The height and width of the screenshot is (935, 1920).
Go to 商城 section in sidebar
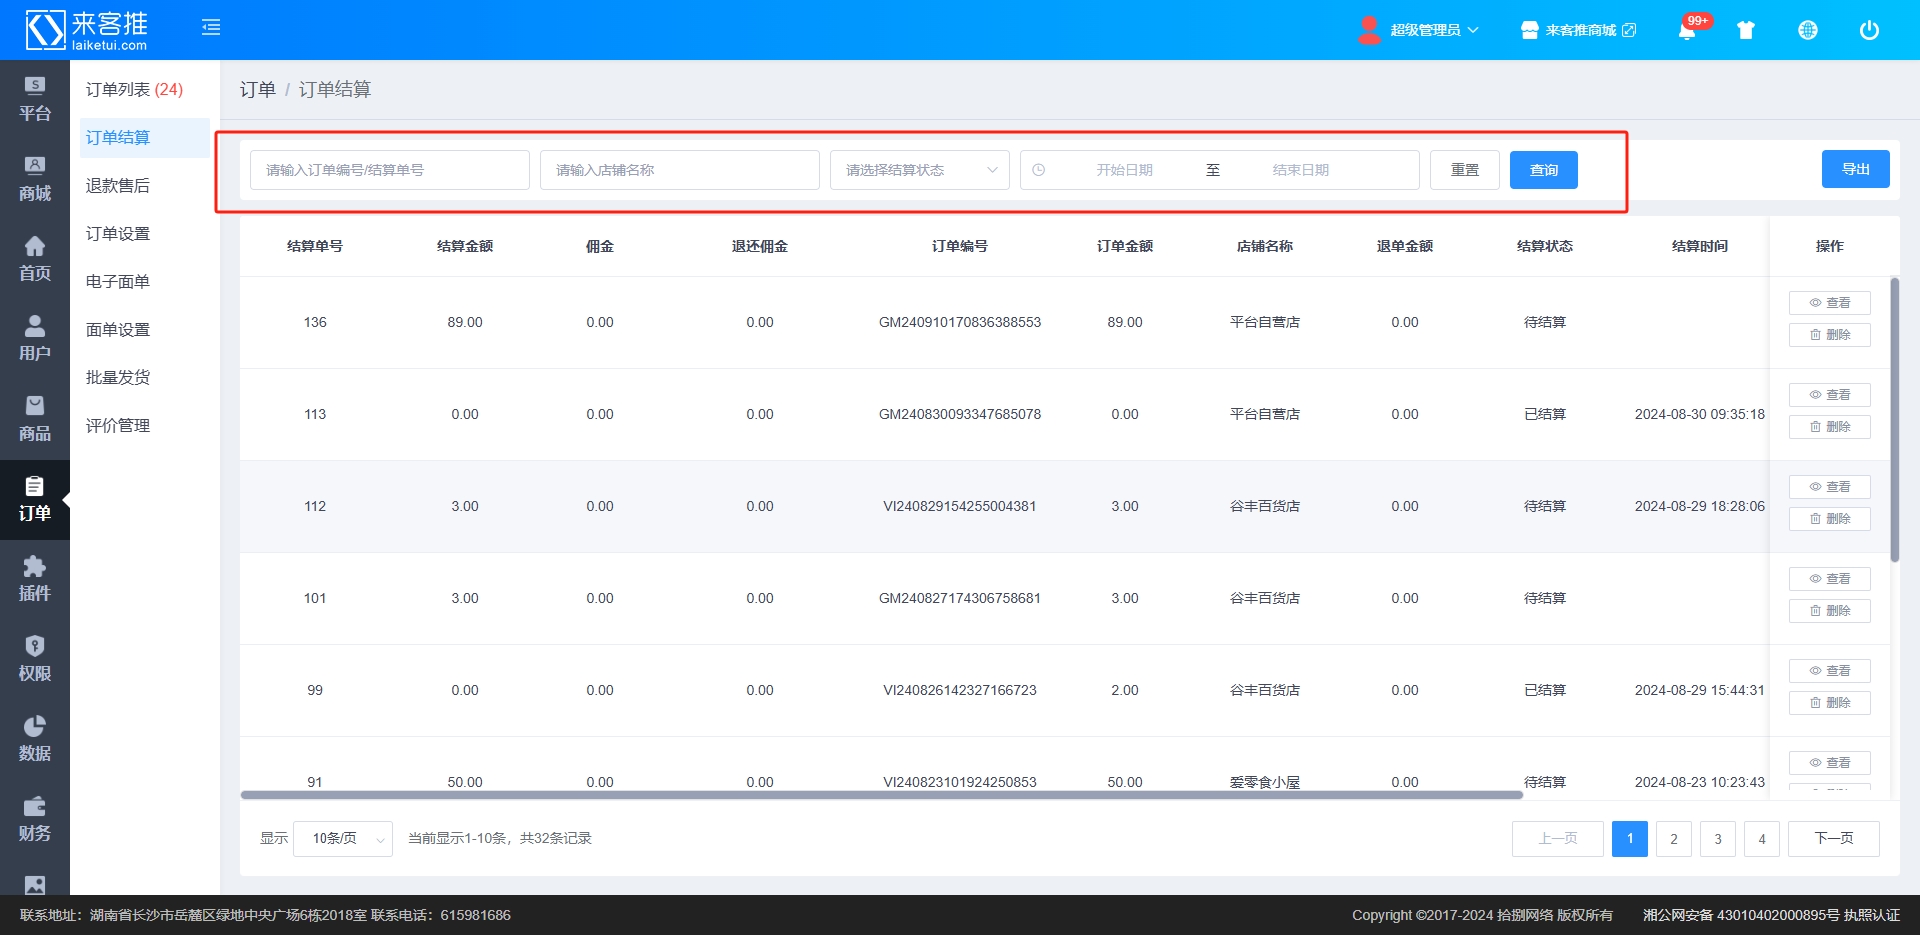(x=35, y=180)
